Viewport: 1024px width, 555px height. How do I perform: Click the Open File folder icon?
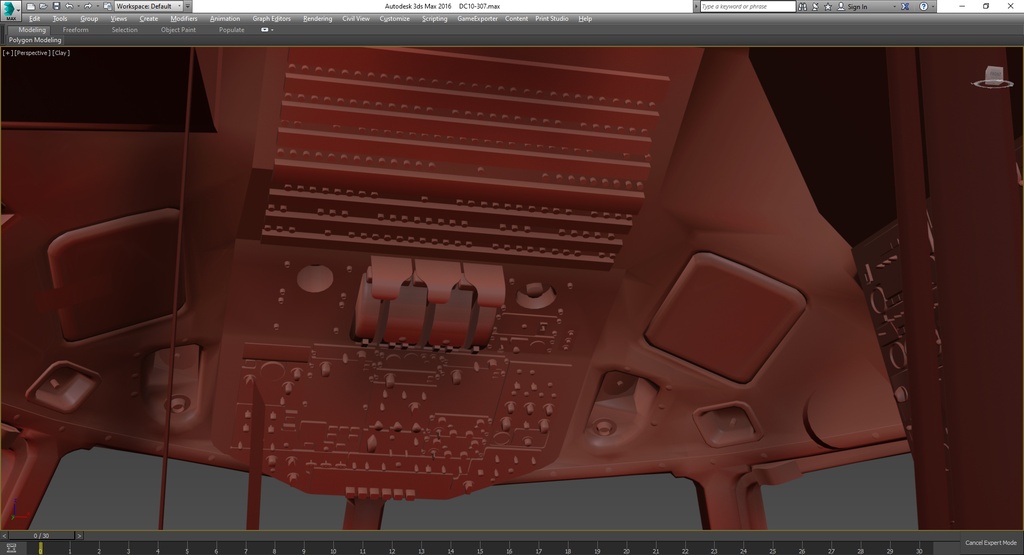pos(42,6)
